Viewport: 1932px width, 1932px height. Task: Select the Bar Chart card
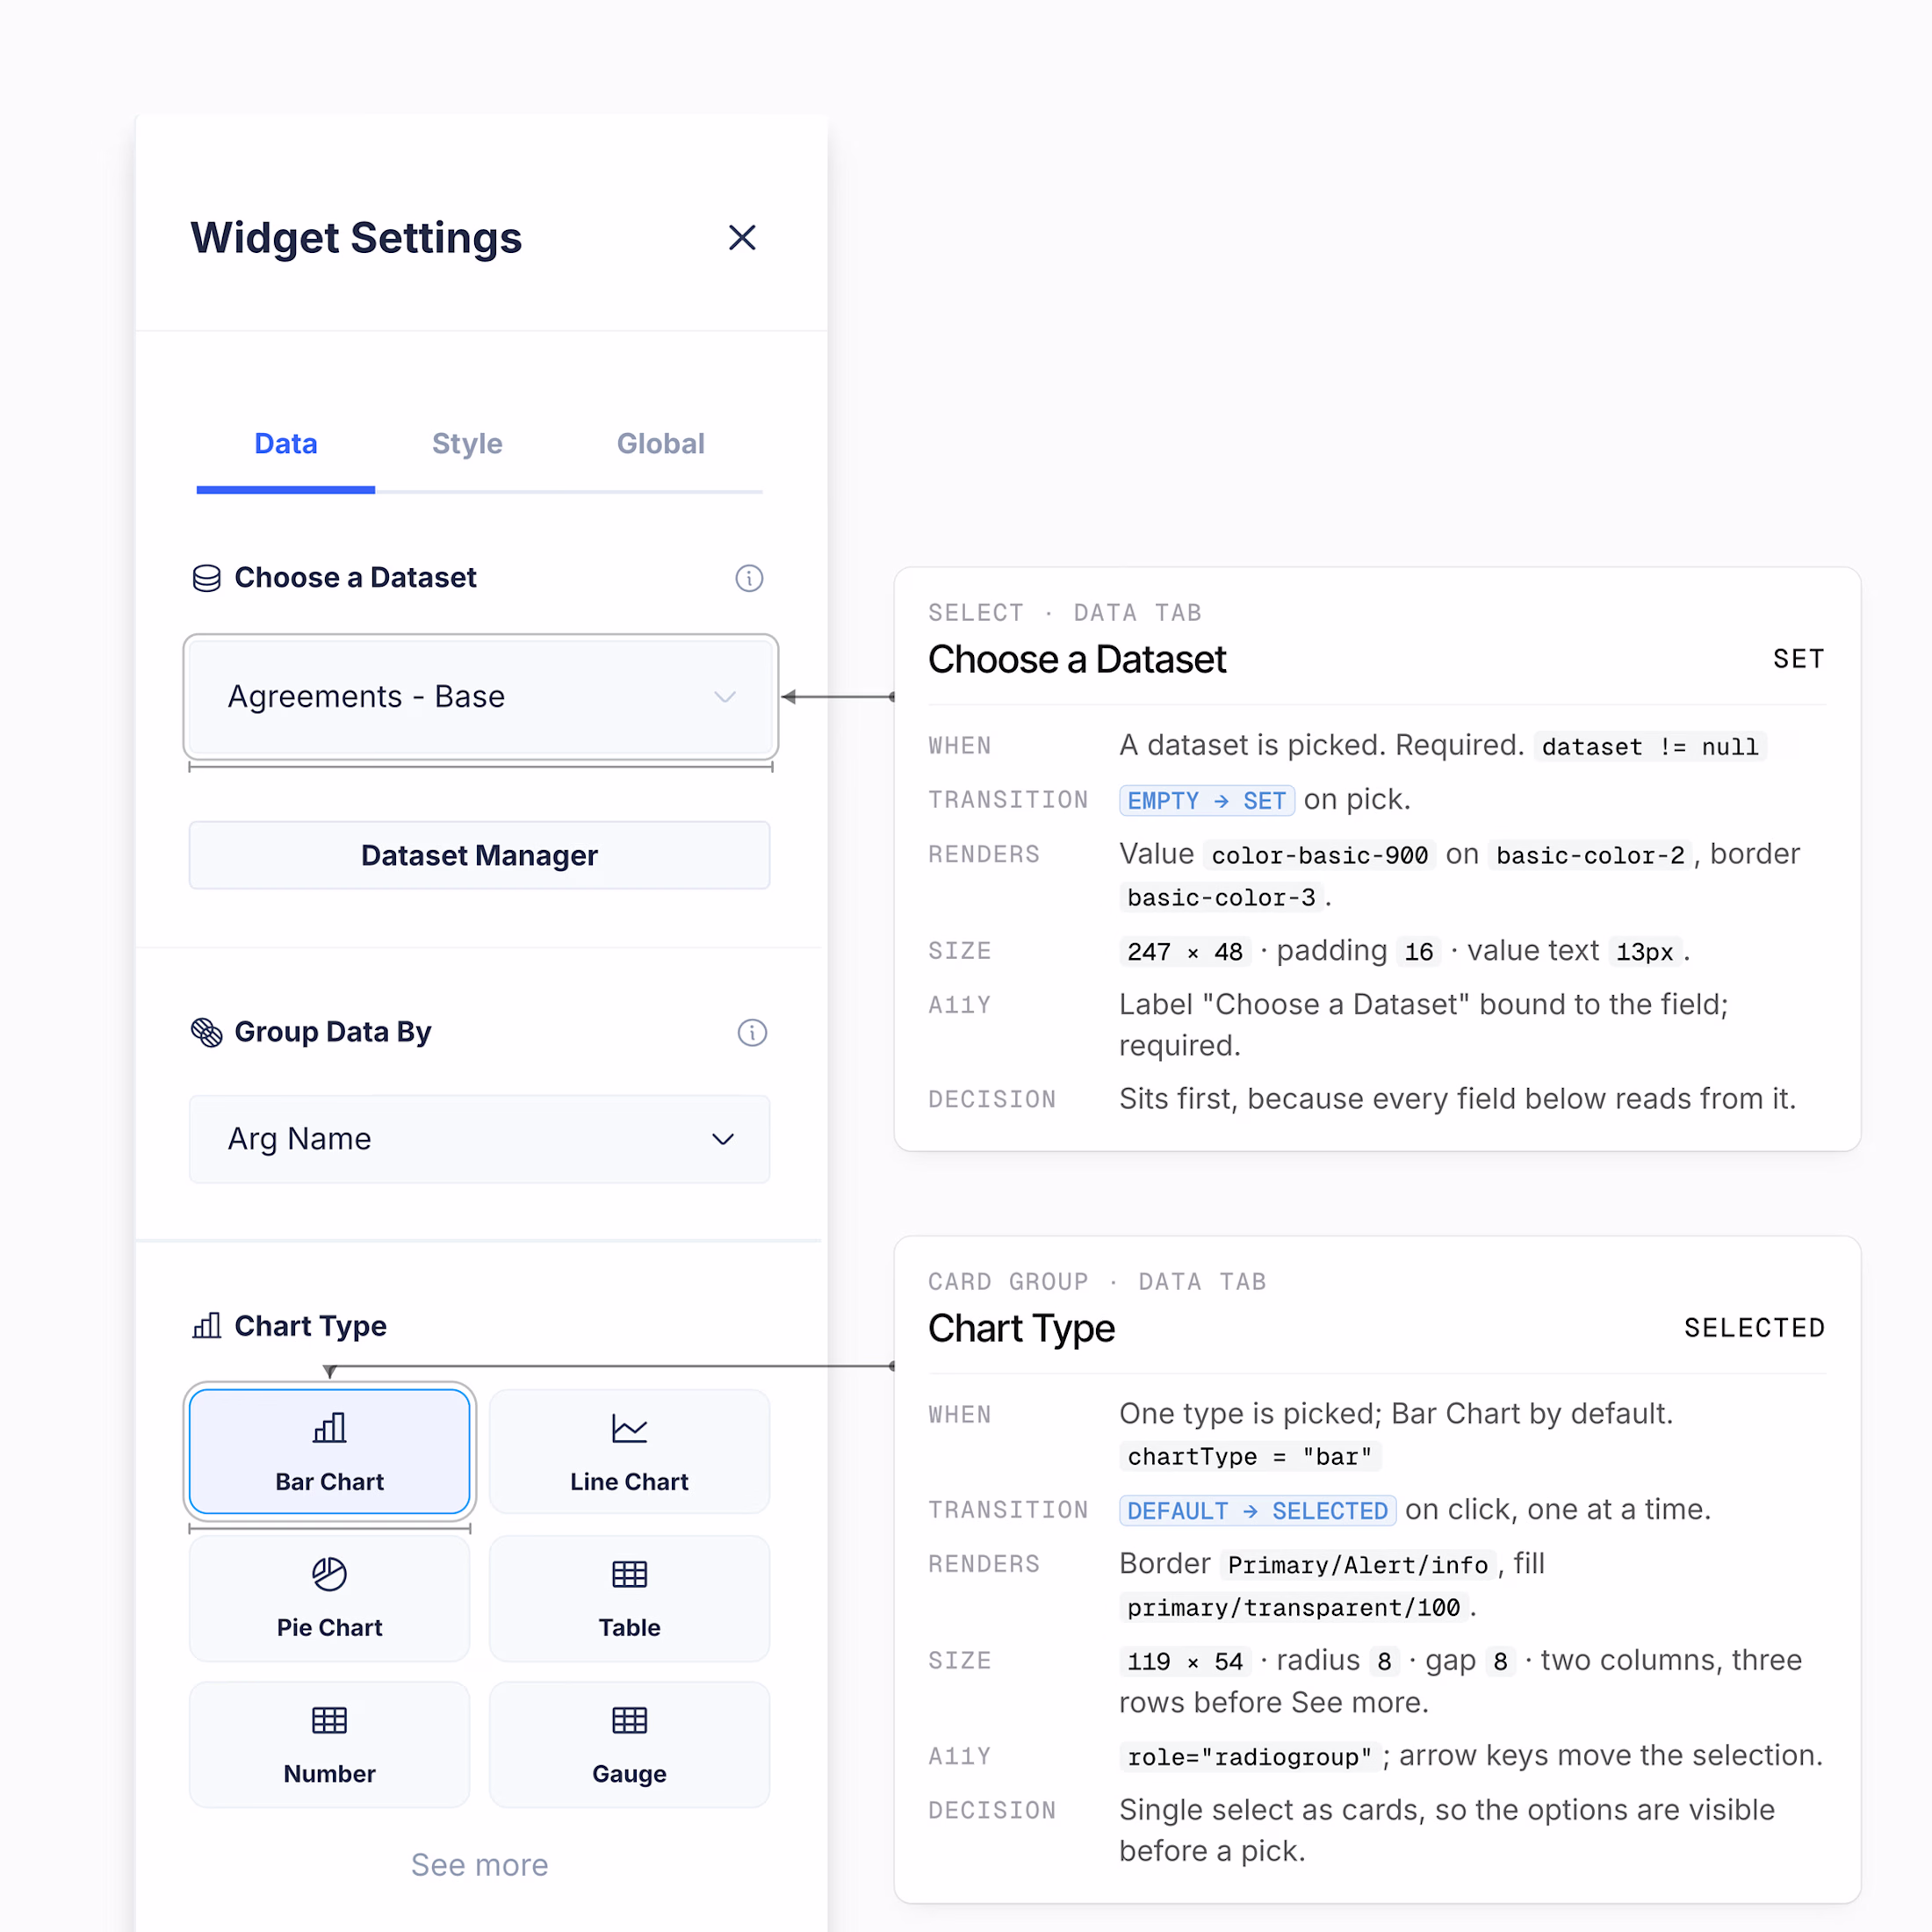click(330, 1451)
